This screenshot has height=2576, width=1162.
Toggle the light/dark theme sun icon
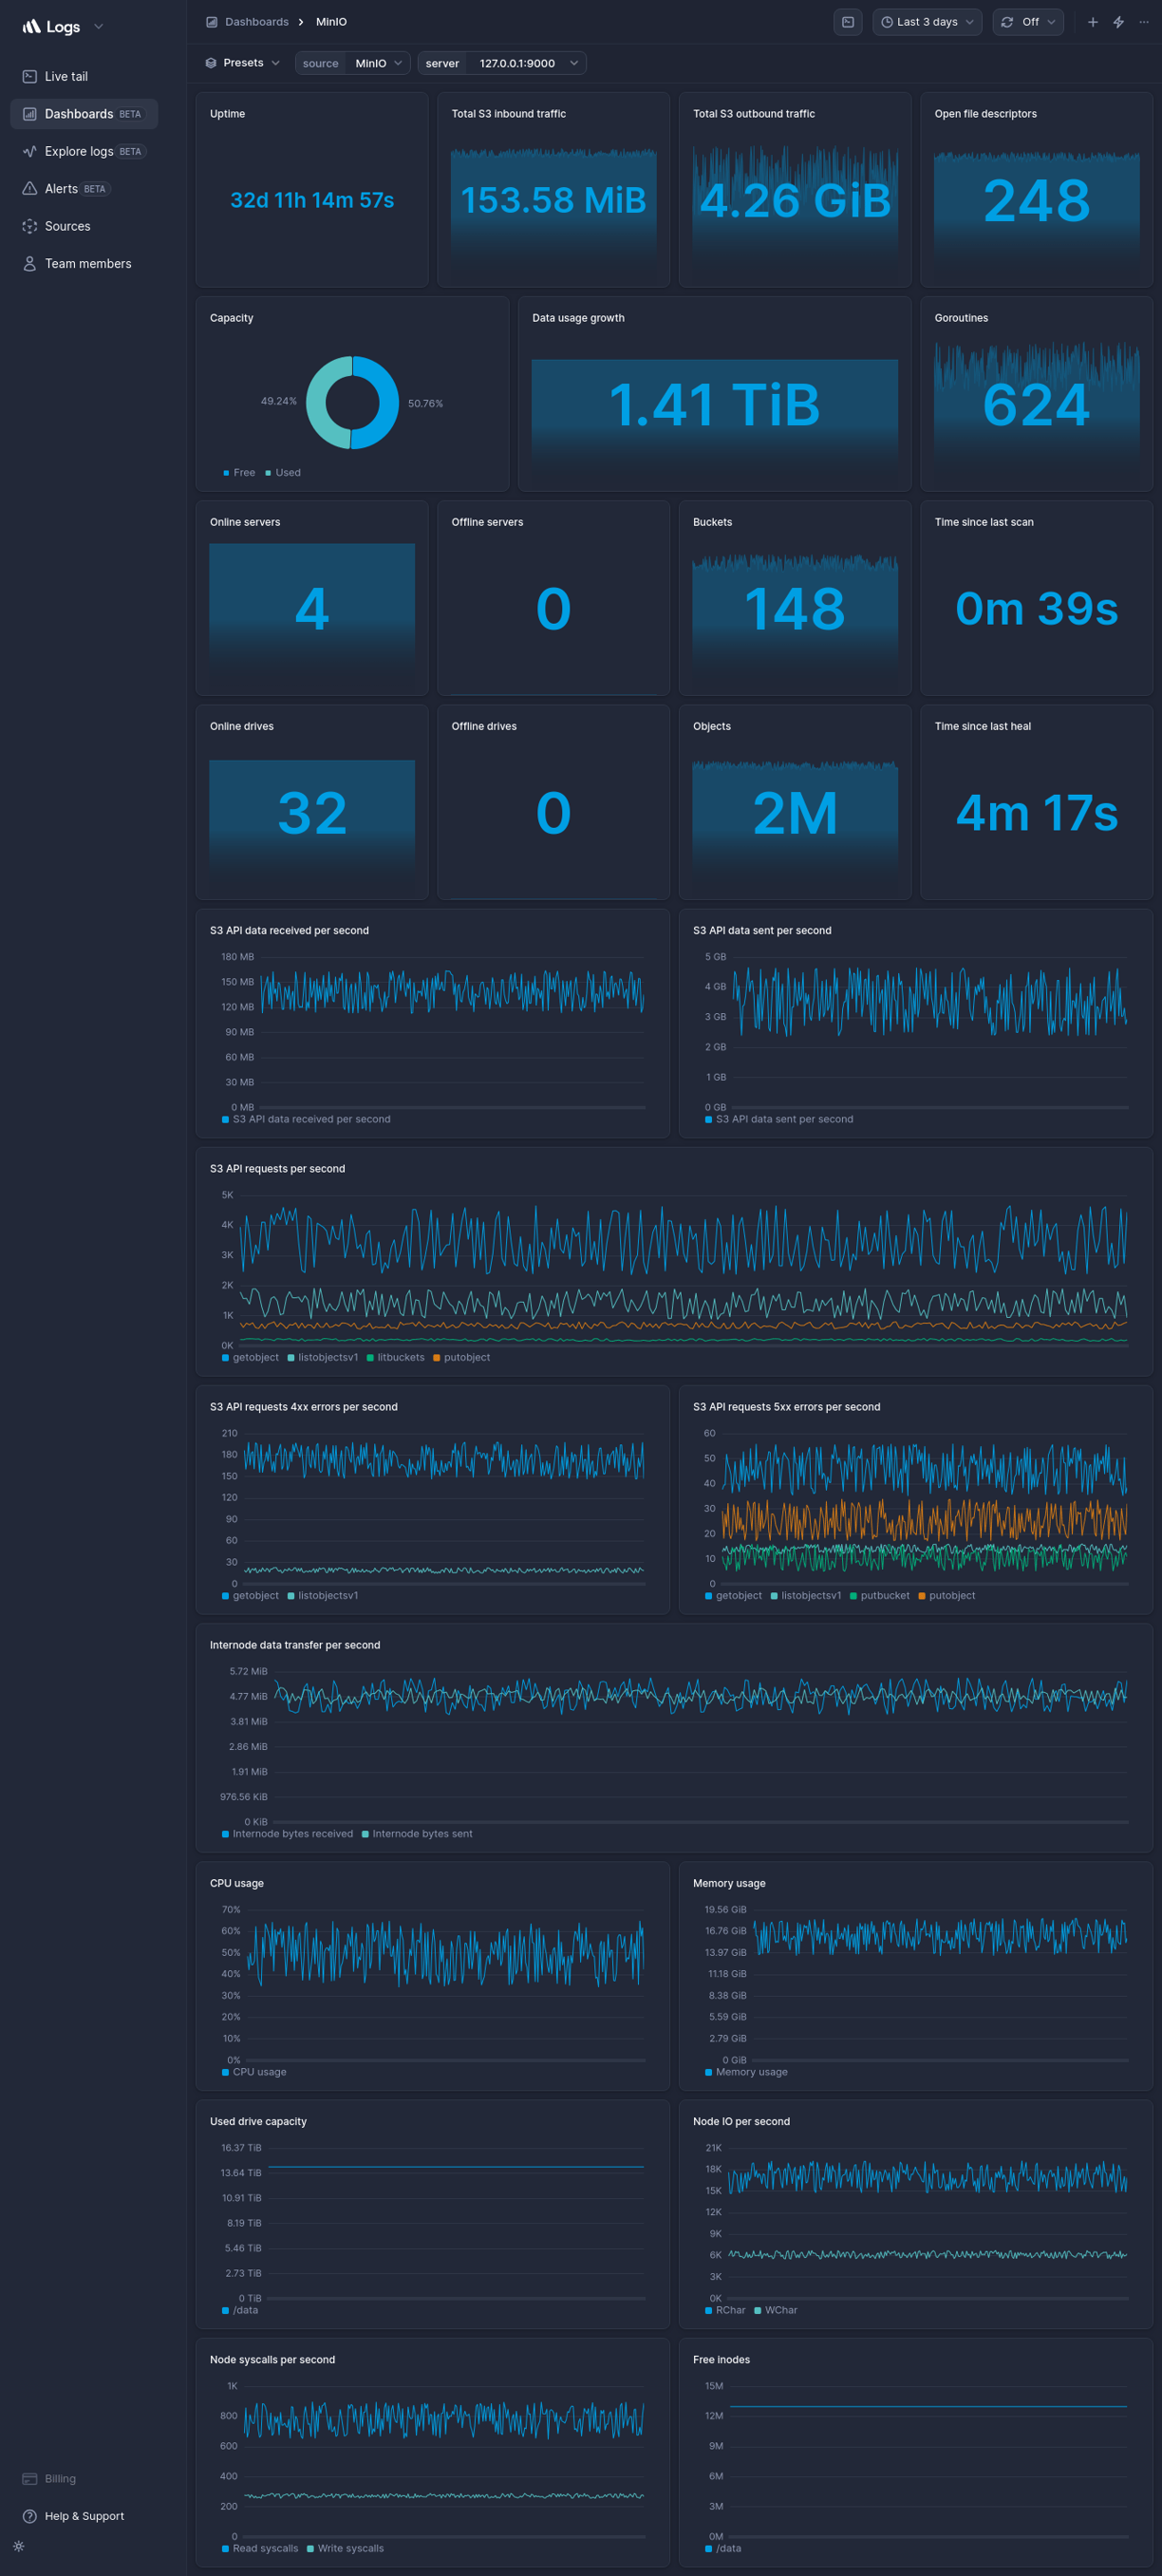pyautogui.click(x=19, y=2546)
